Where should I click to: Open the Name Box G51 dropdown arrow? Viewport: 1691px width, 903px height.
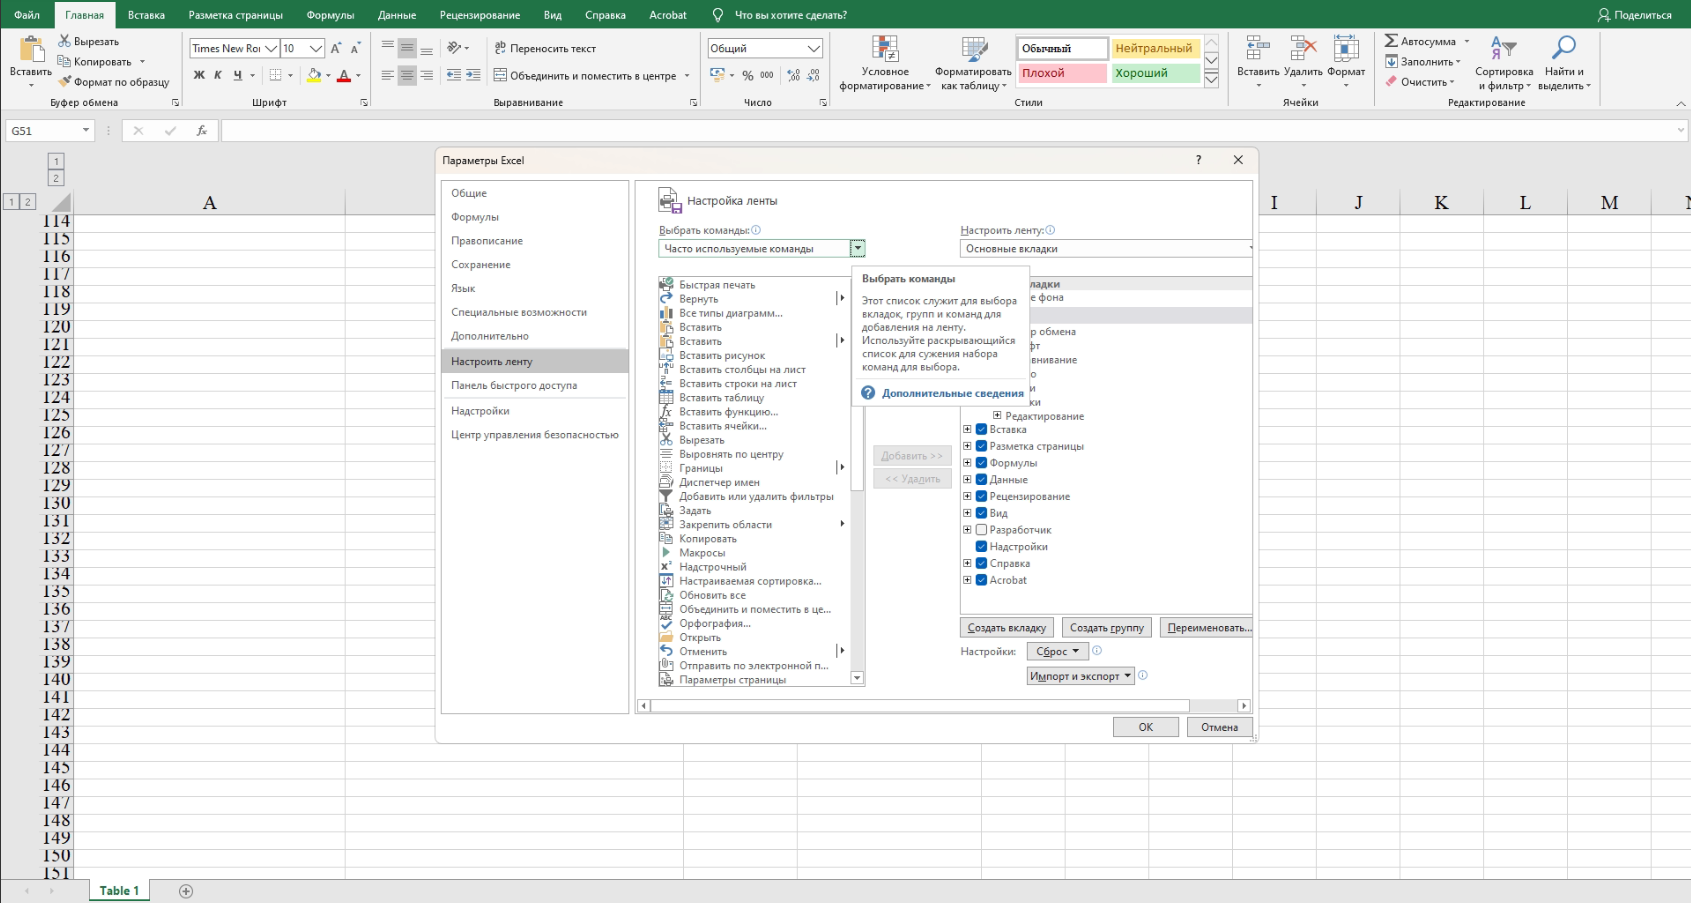(86, 131)
